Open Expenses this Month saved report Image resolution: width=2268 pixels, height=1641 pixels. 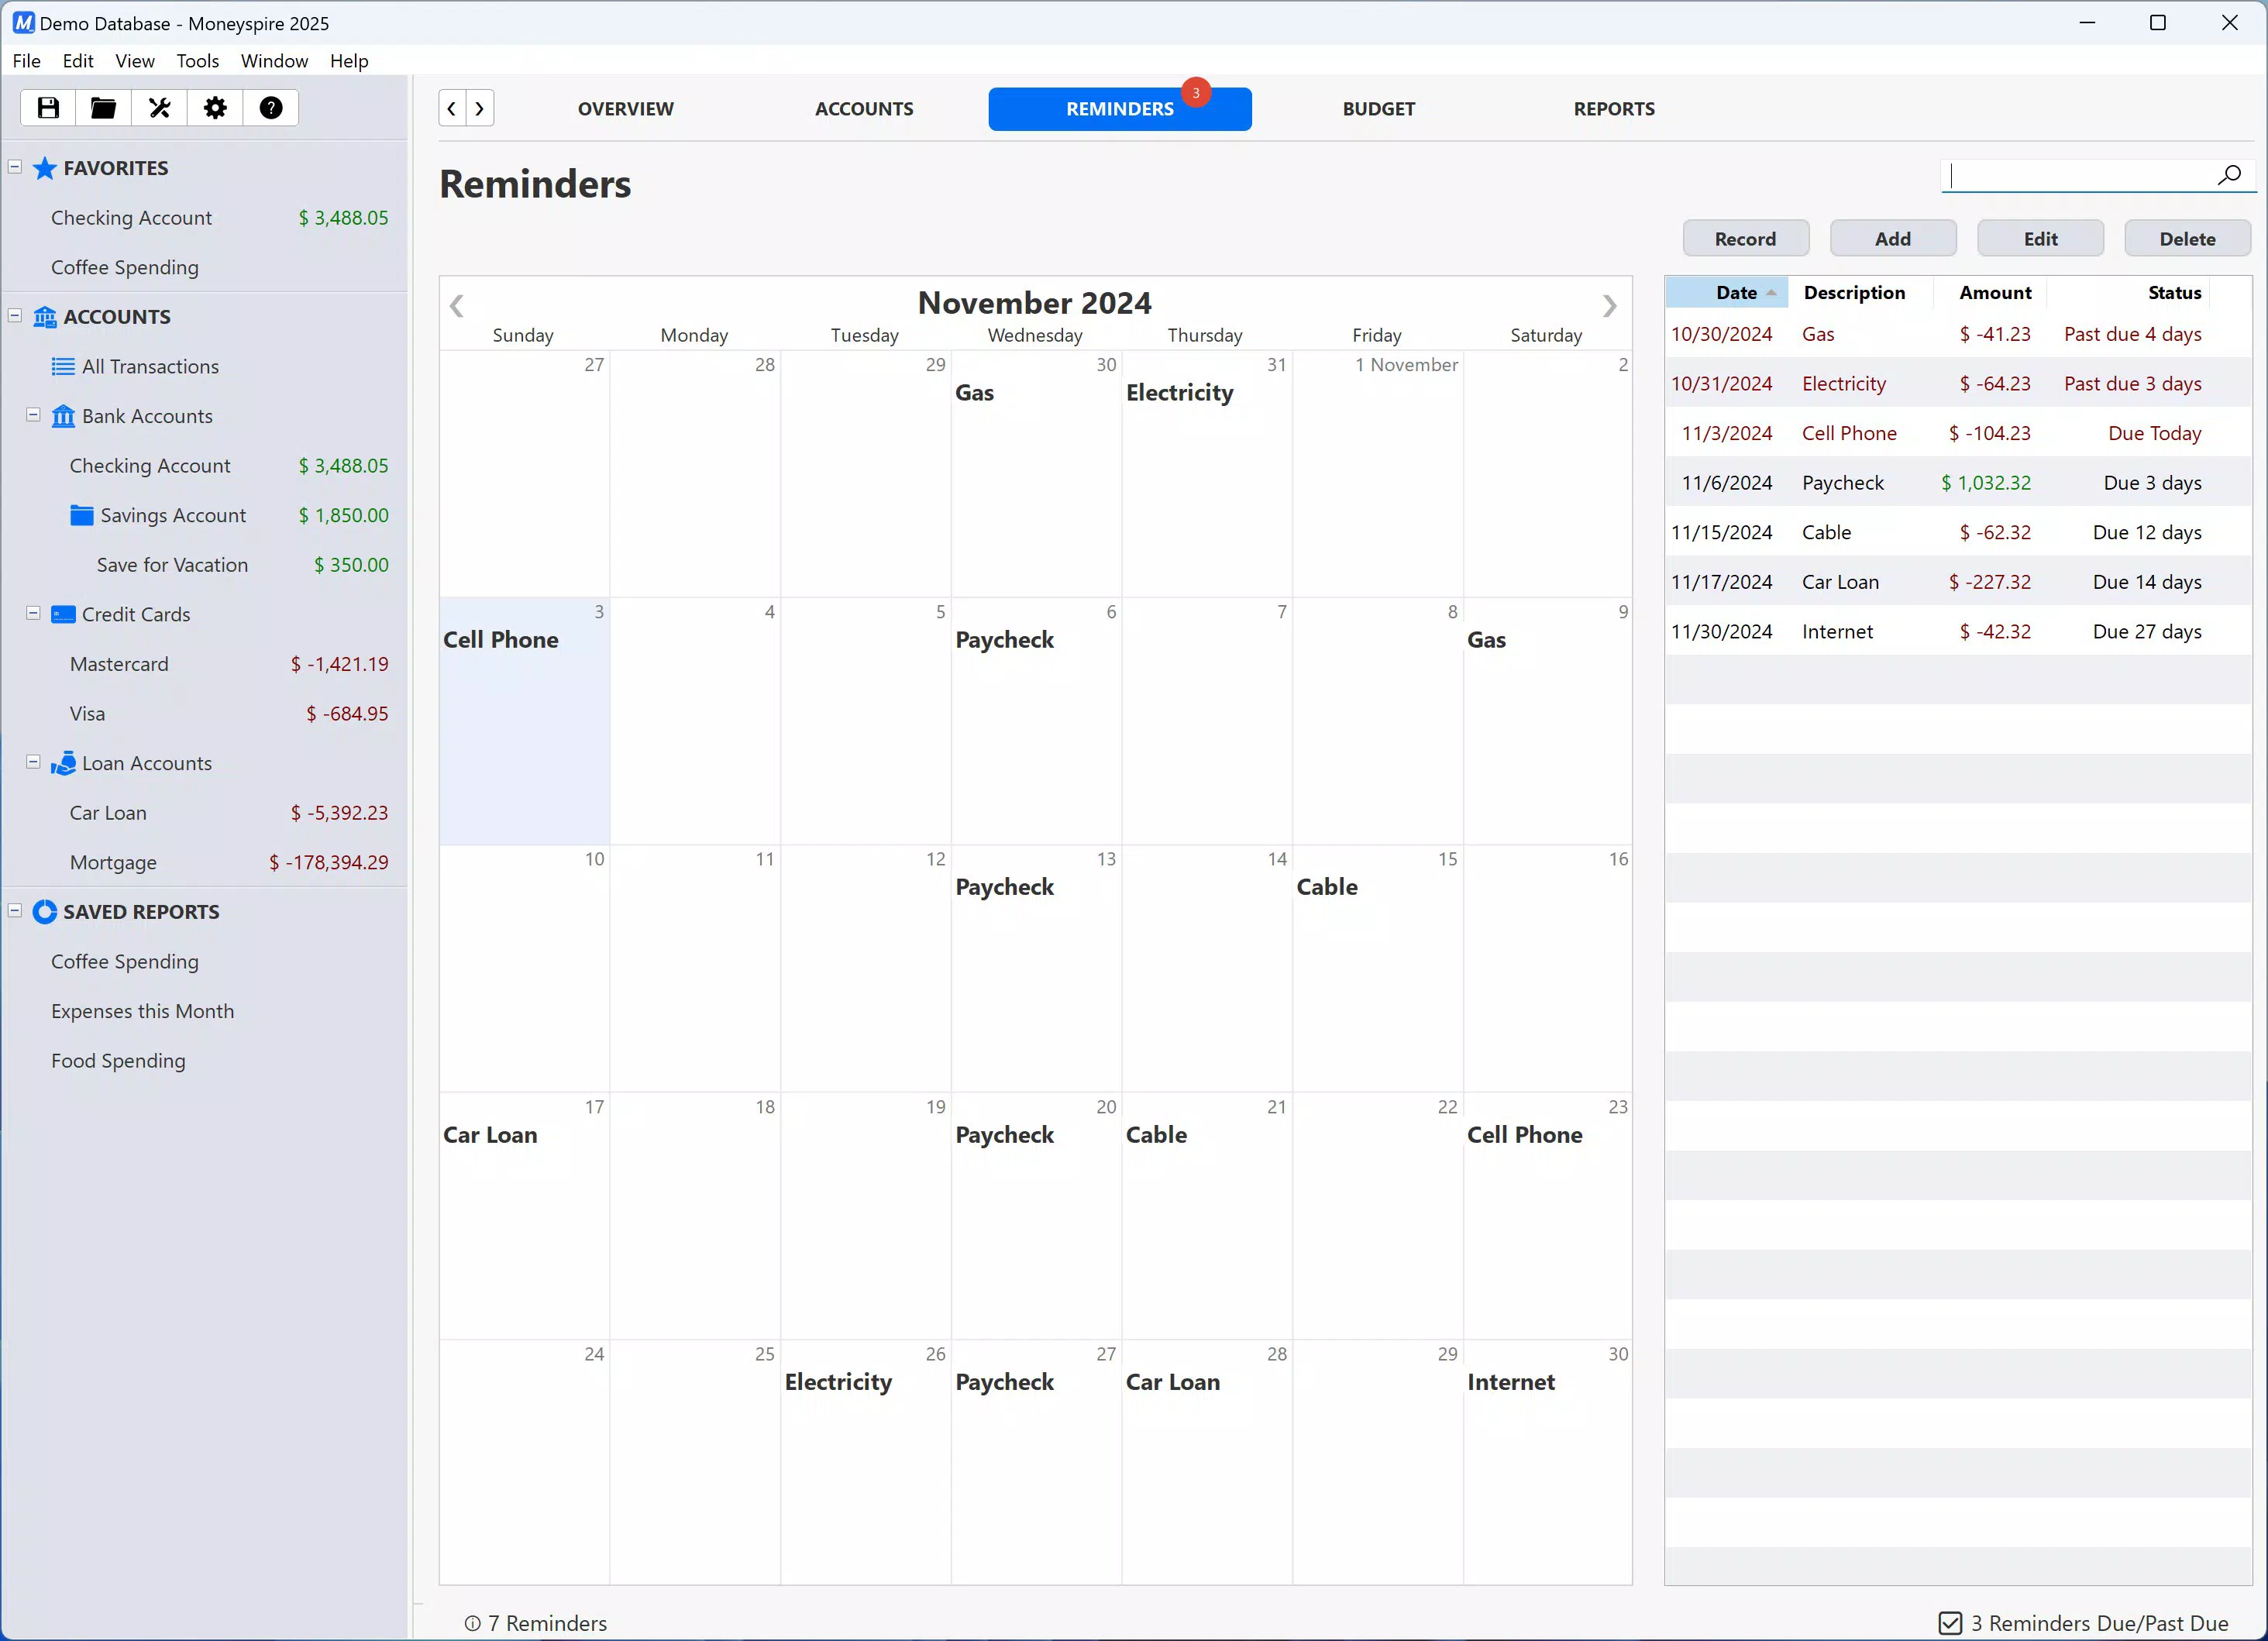143,1011
